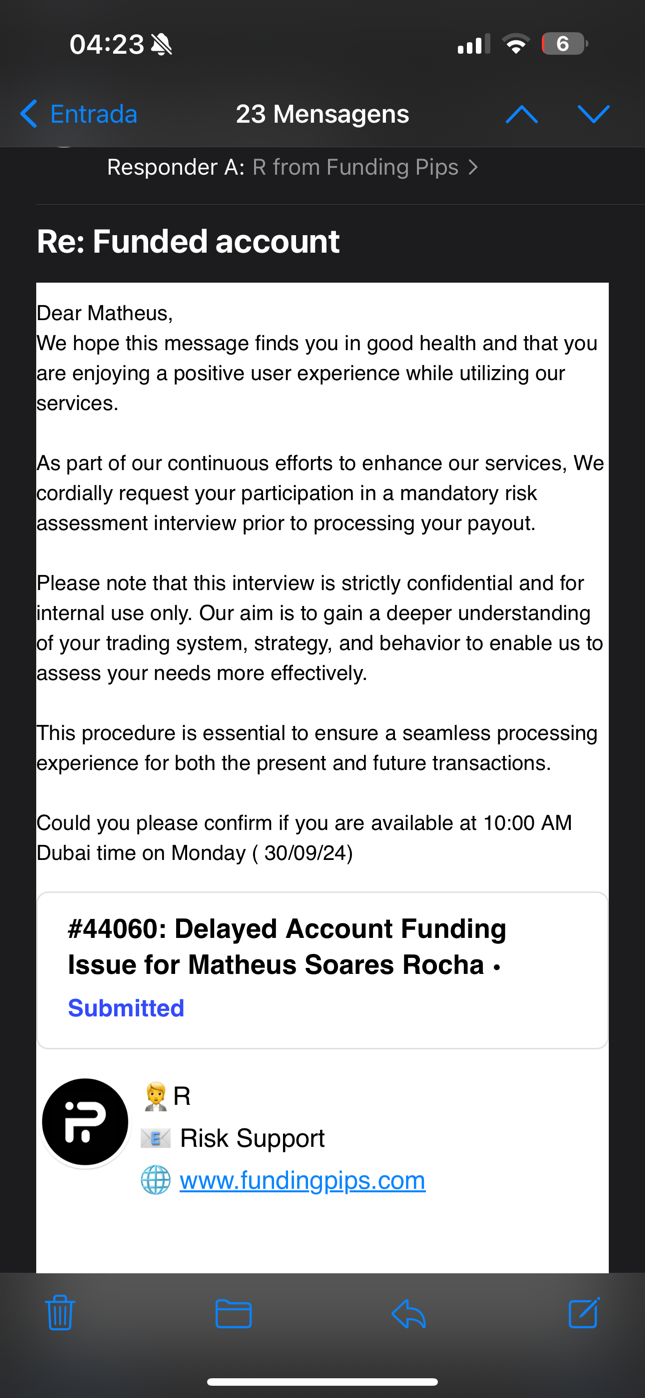Tap the Entrada back label
Screen dimensions: 645x1398
93,114
